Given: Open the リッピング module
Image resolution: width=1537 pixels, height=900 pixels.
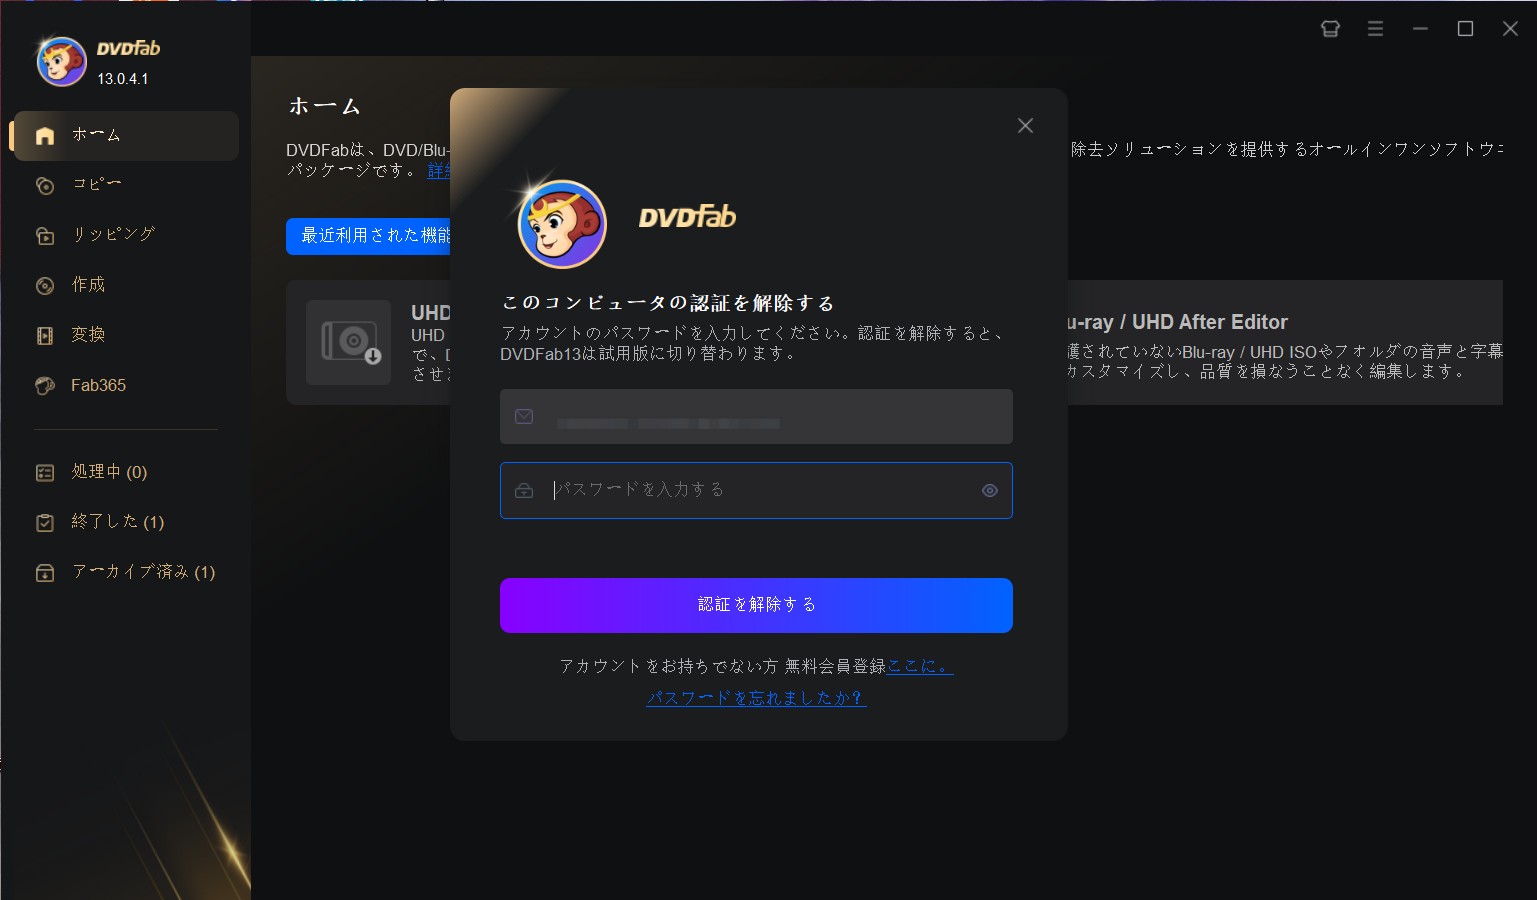Looking at the screenshot, I should [x=125, y=235].
